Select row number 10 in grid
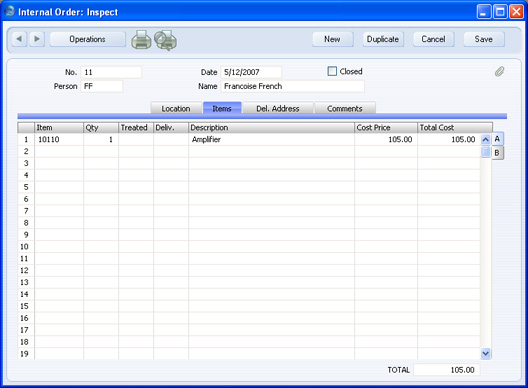This screenshot has width=528, height=388. click(26, 247)
